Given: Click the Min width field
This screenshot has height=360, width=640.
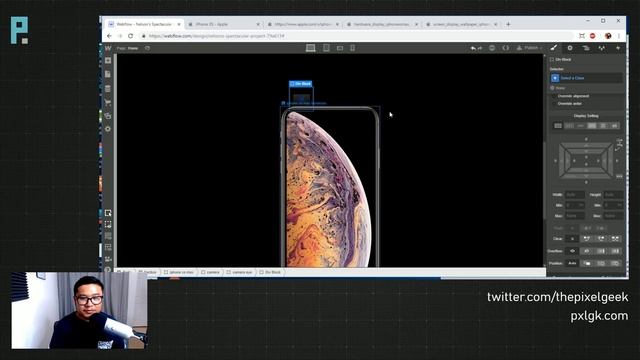Looking at the screenshot, I should [x=575, y=205].
